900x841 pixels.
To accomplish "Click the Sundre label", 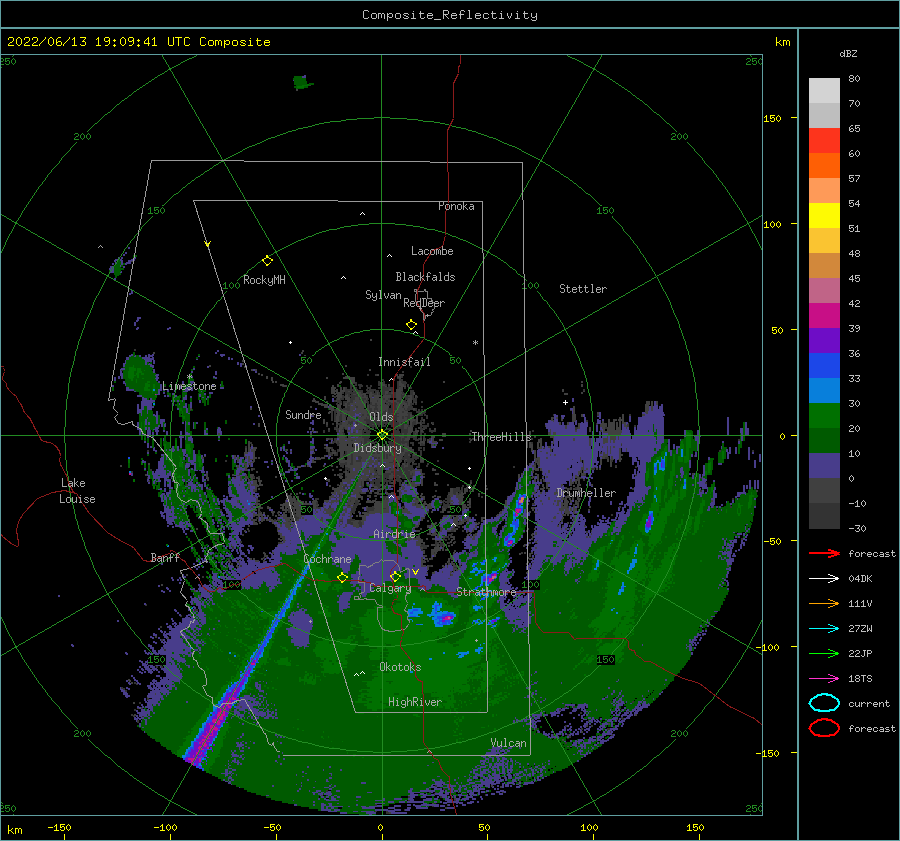I will pyautogui.click(x=303, y=414).
